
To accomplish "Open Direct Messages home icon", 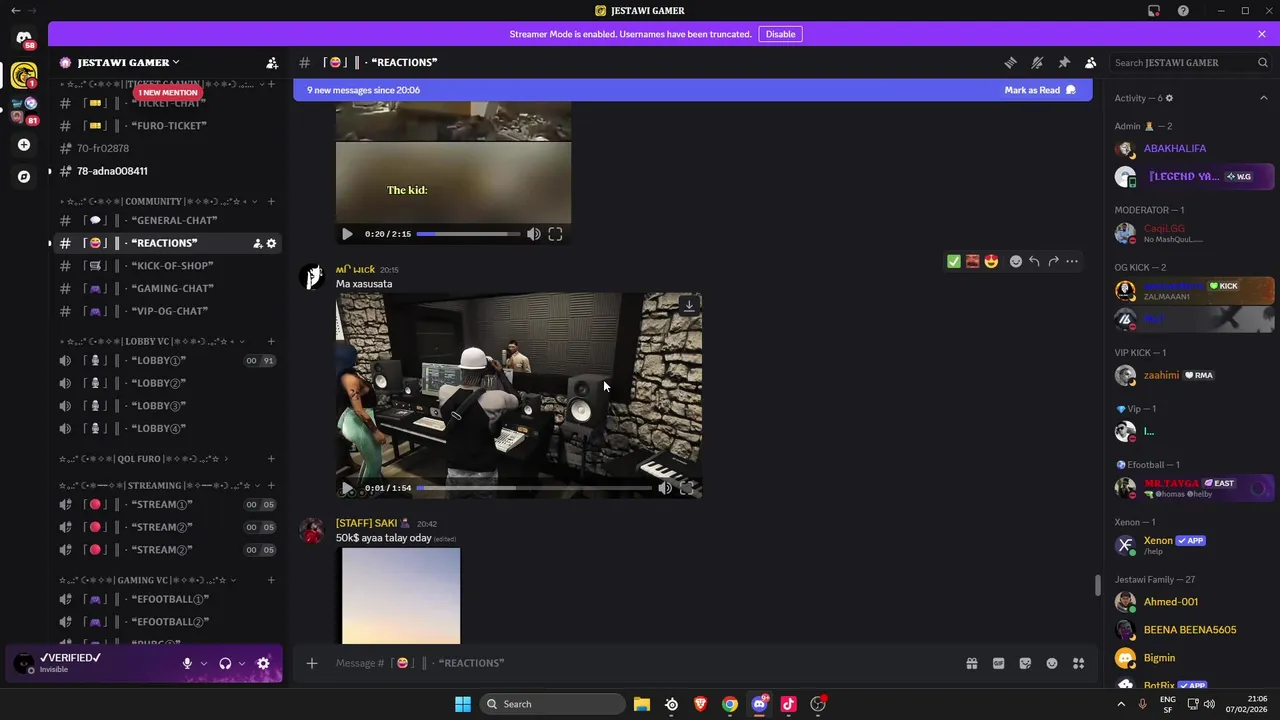I will click(x=24, y=39).
